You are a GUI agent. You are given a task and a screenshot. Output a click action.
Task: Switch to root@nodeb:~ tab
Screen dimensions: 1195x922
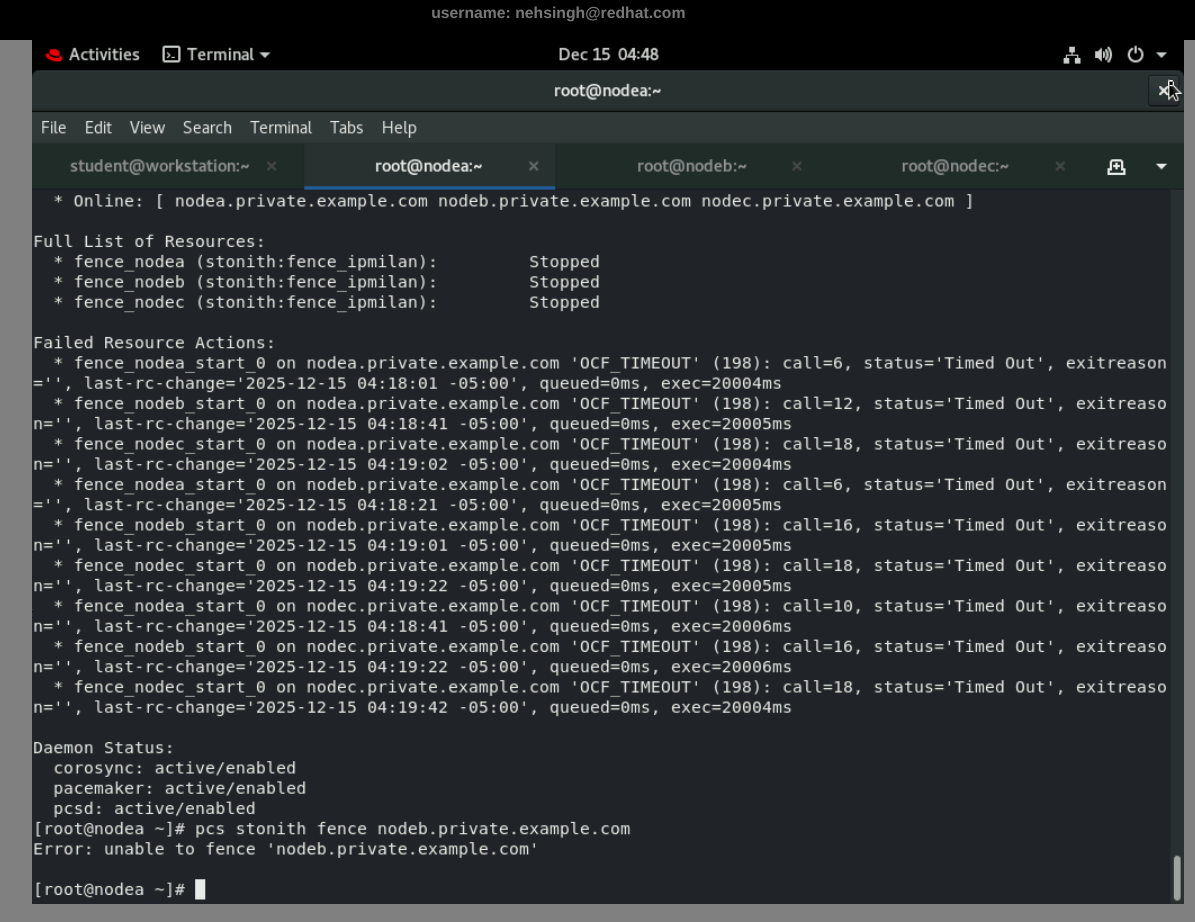point(691,166)
